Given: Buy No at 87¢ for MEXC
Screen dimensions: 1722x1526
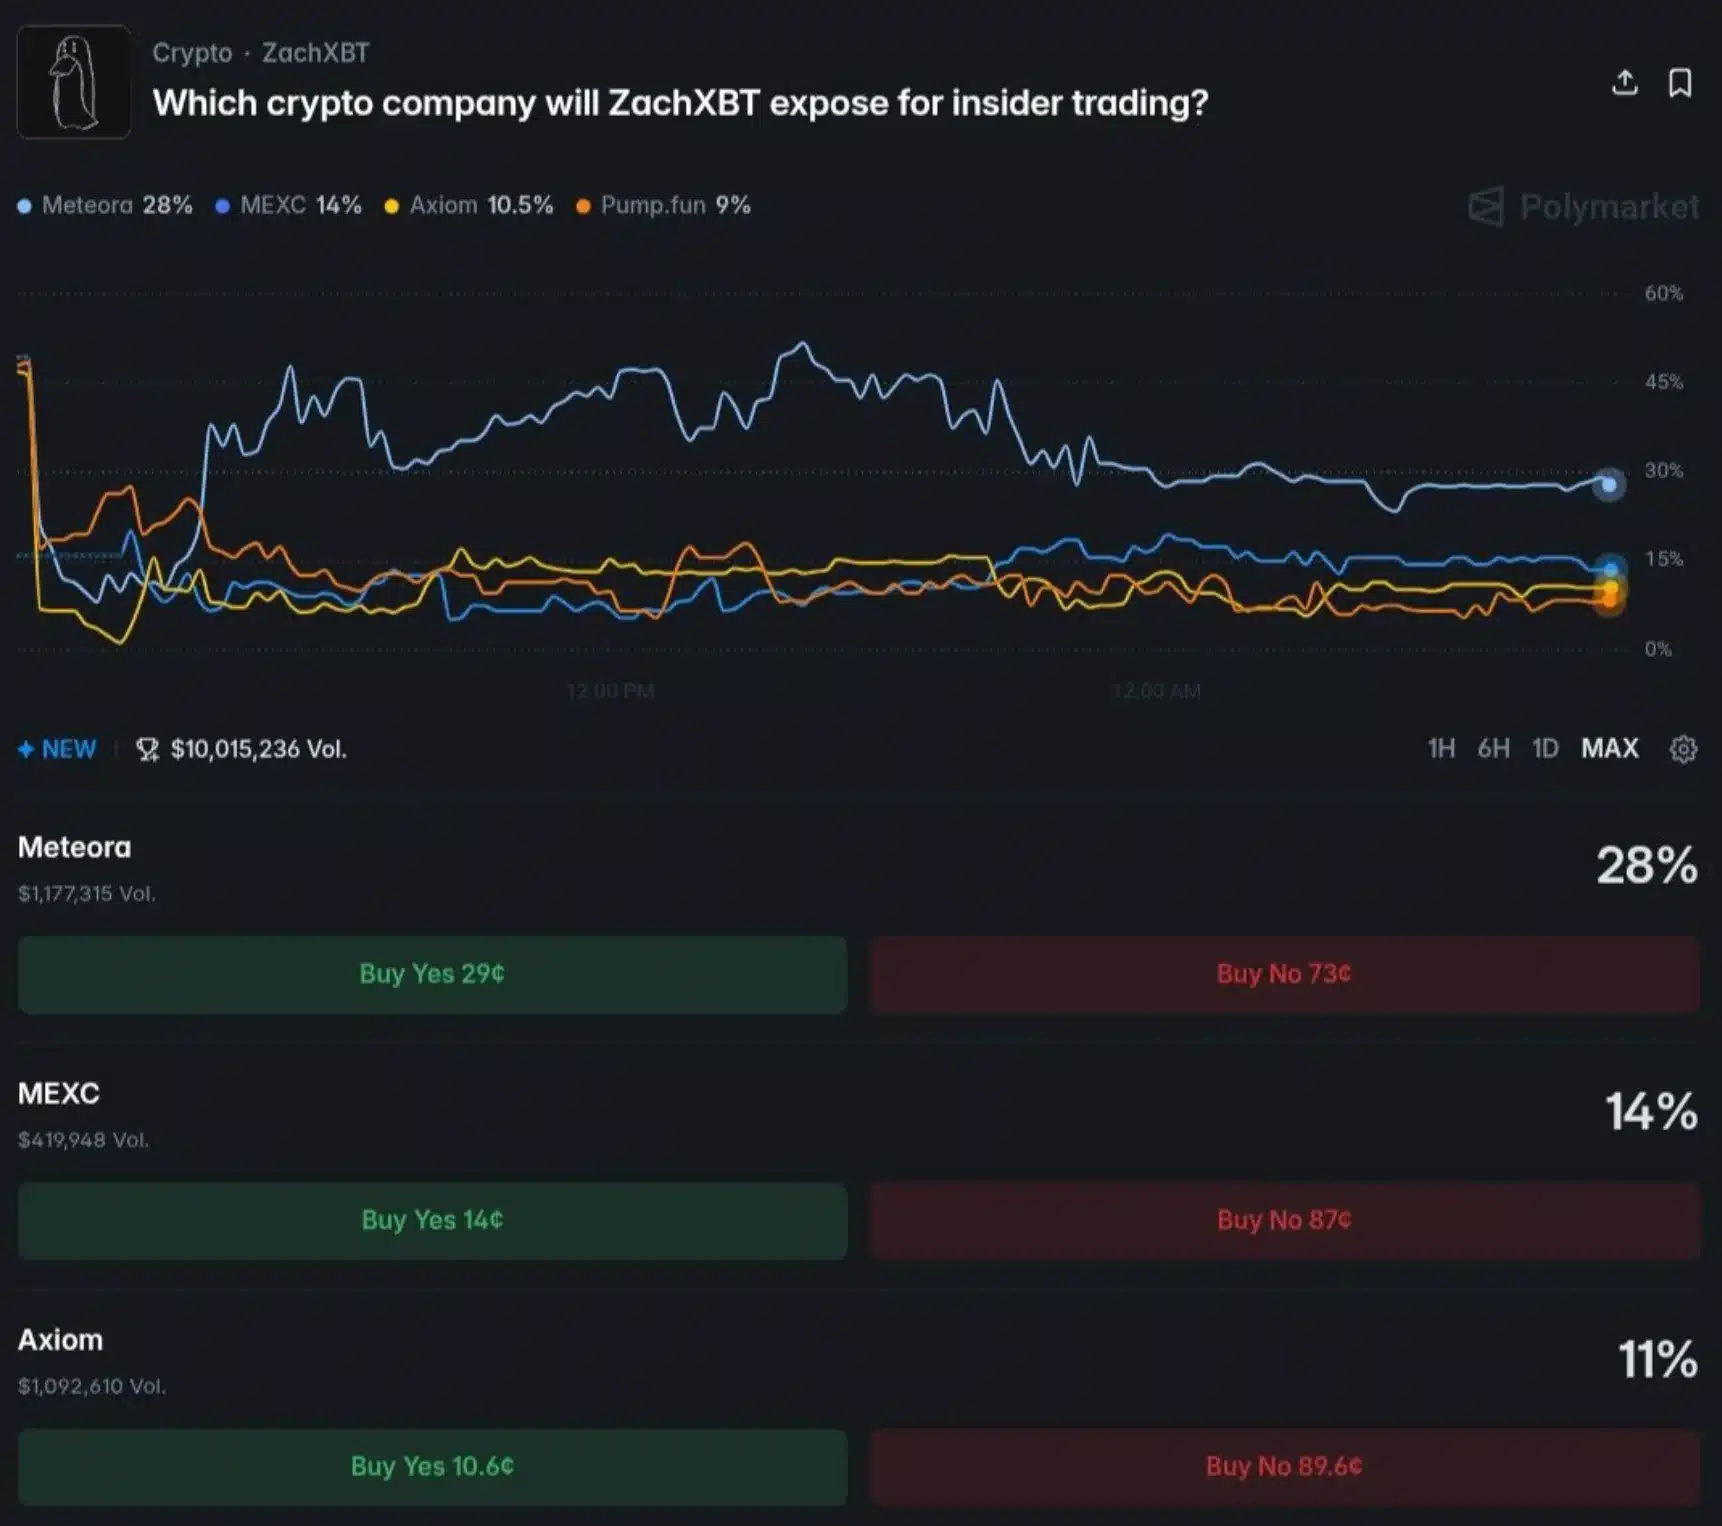Looking at the screenshot, I should coord(1283,1220).
